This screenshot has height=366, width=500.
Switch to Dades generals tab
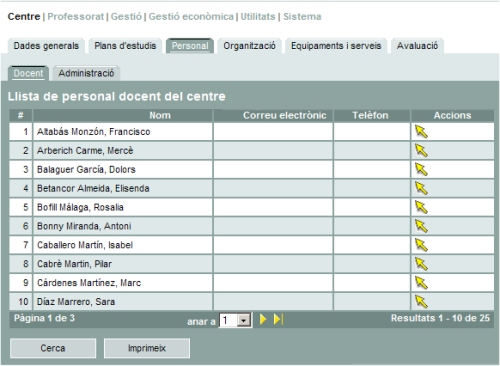pos(46,46)
